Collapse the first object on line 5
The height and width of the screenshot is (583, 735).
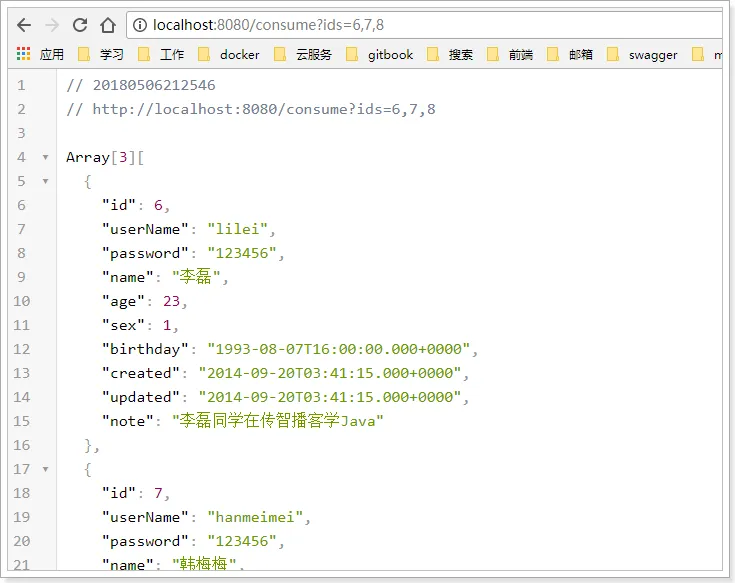point(45,181)
